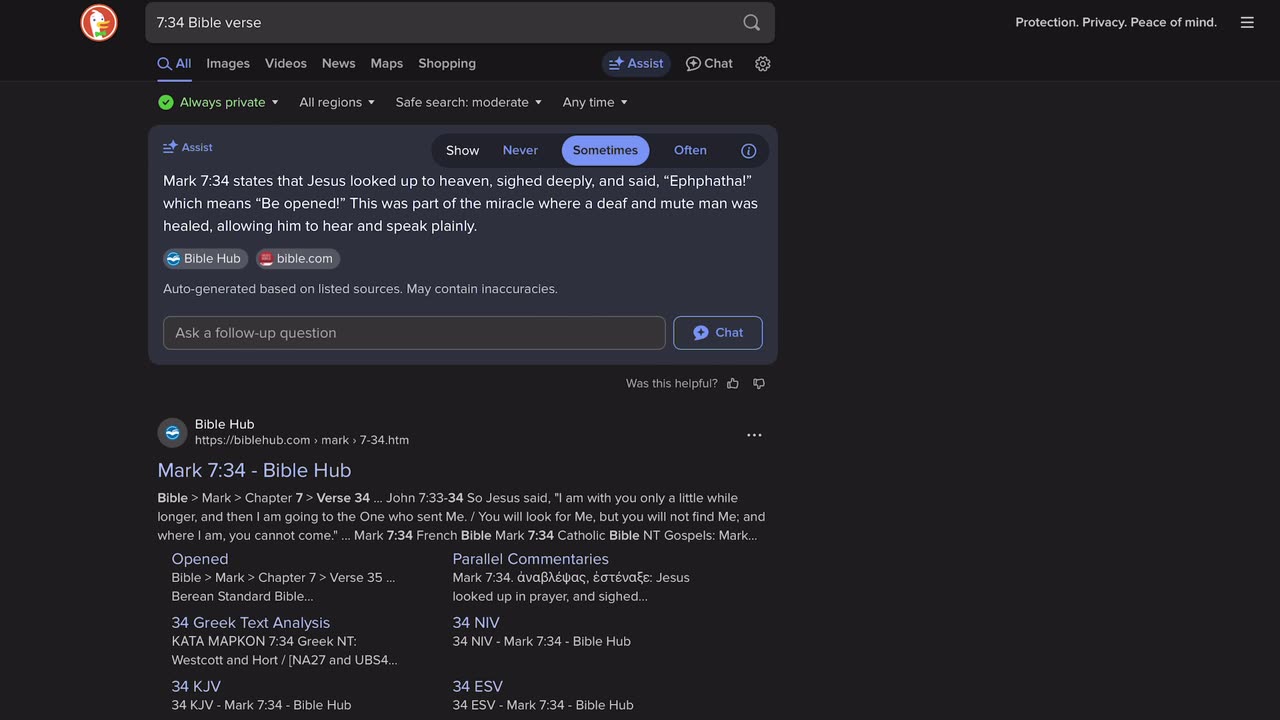Open the Parallel Commentaries sublink
1280x720 pixels.
pos(530,559)
